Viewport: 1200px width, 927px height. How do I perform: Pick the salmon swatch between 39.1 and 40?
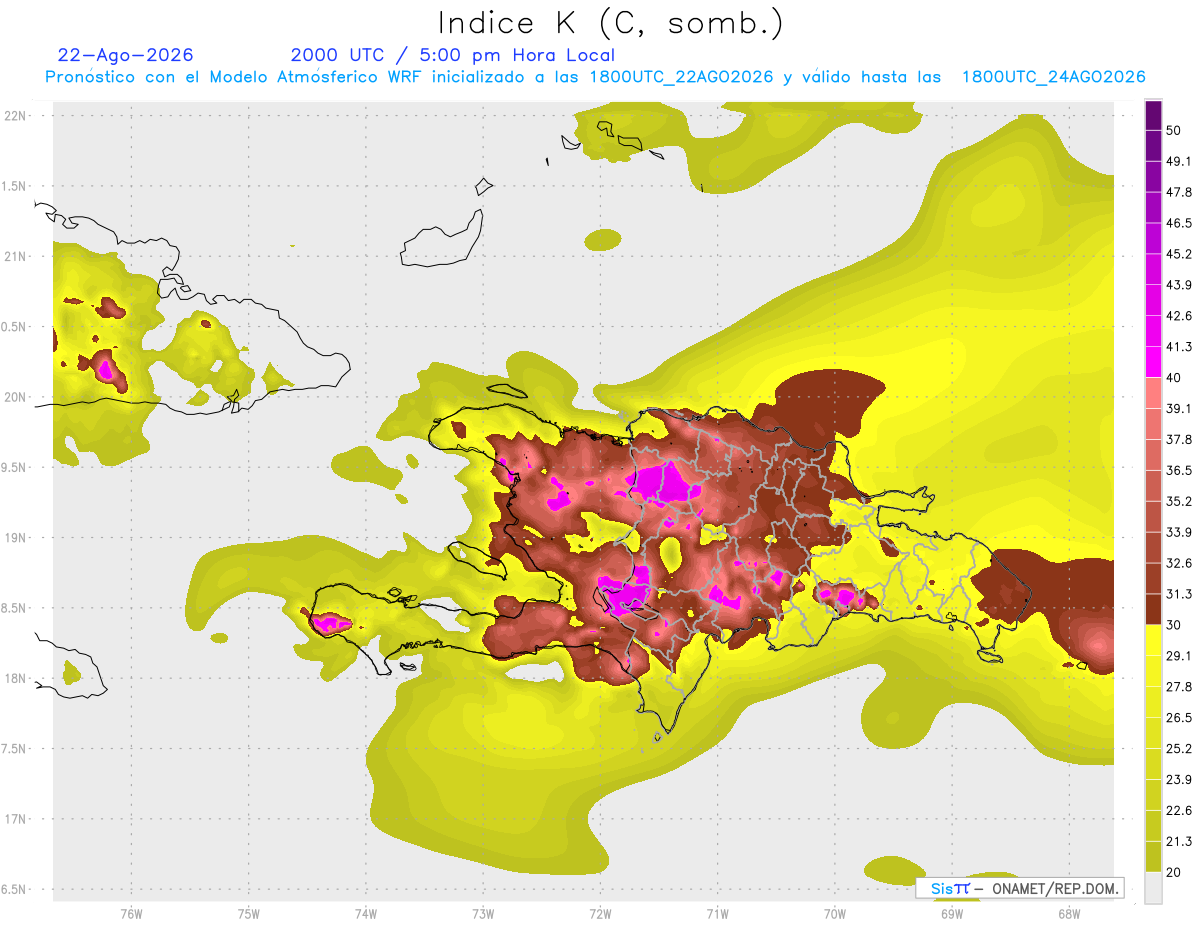[x=1153, y=393]
